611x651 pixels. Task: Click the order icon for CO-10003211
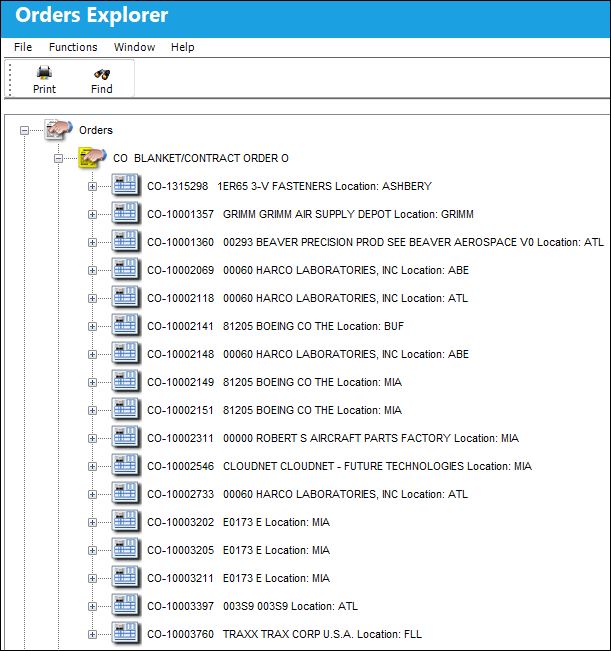point(125,578)
